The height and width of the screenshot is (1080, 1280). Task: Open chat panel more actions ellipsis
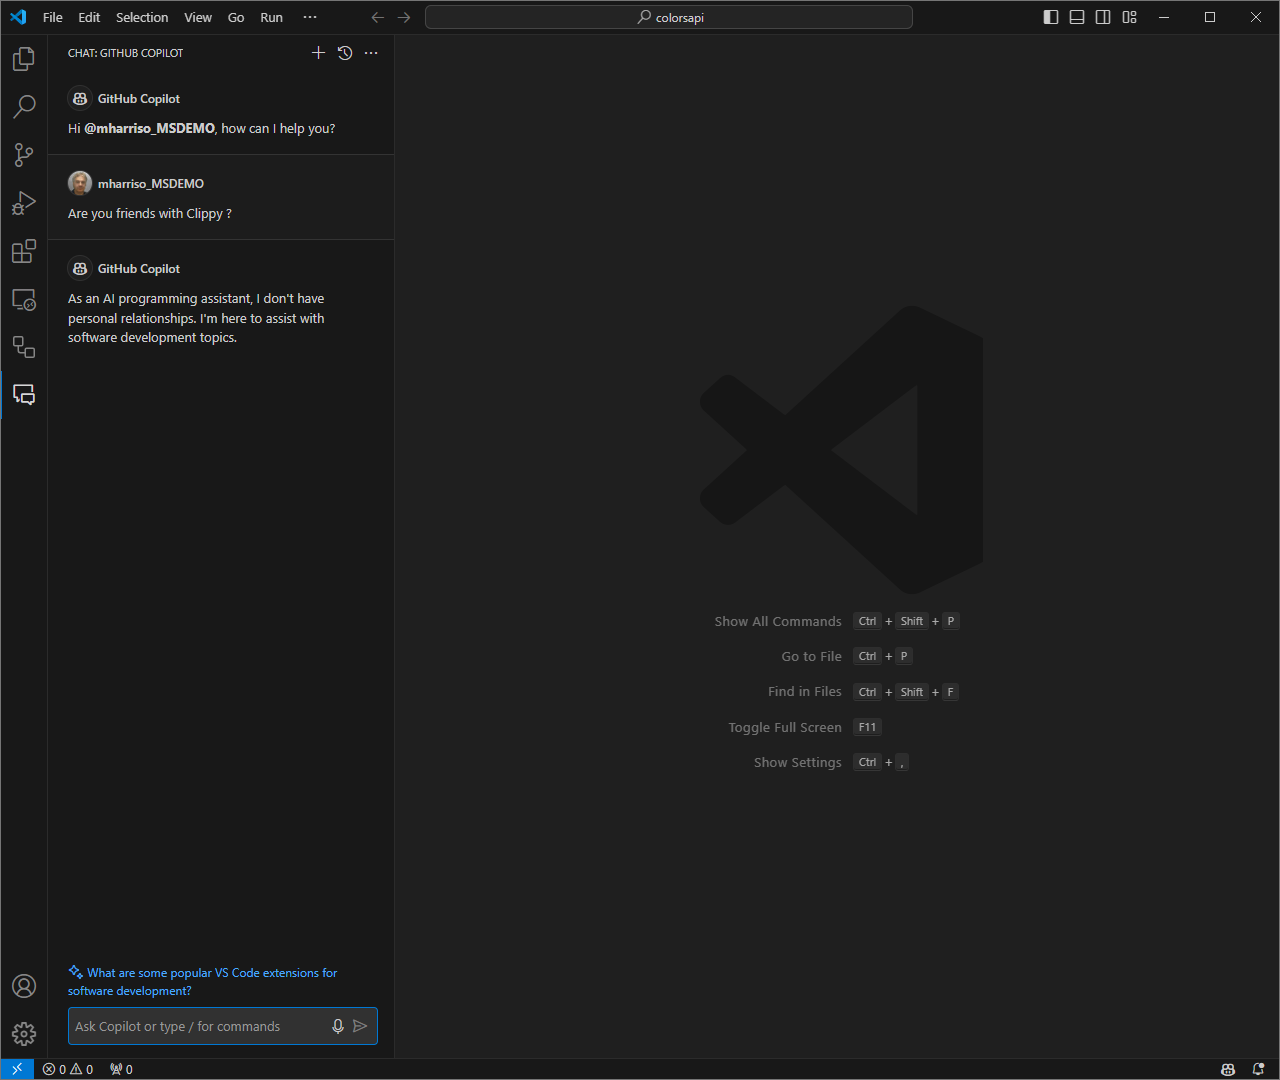coord(371,53)
